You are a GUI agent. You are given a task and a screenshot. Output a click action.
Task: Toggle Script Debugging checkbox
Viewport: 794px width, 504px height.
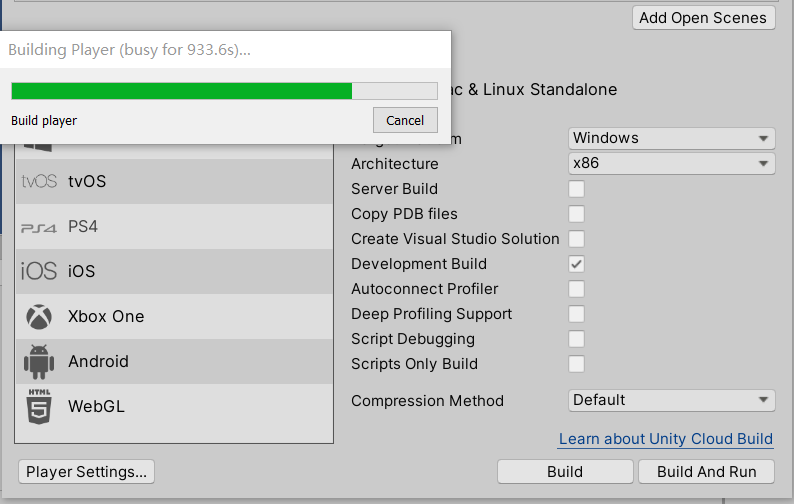(x=576, y=339)
